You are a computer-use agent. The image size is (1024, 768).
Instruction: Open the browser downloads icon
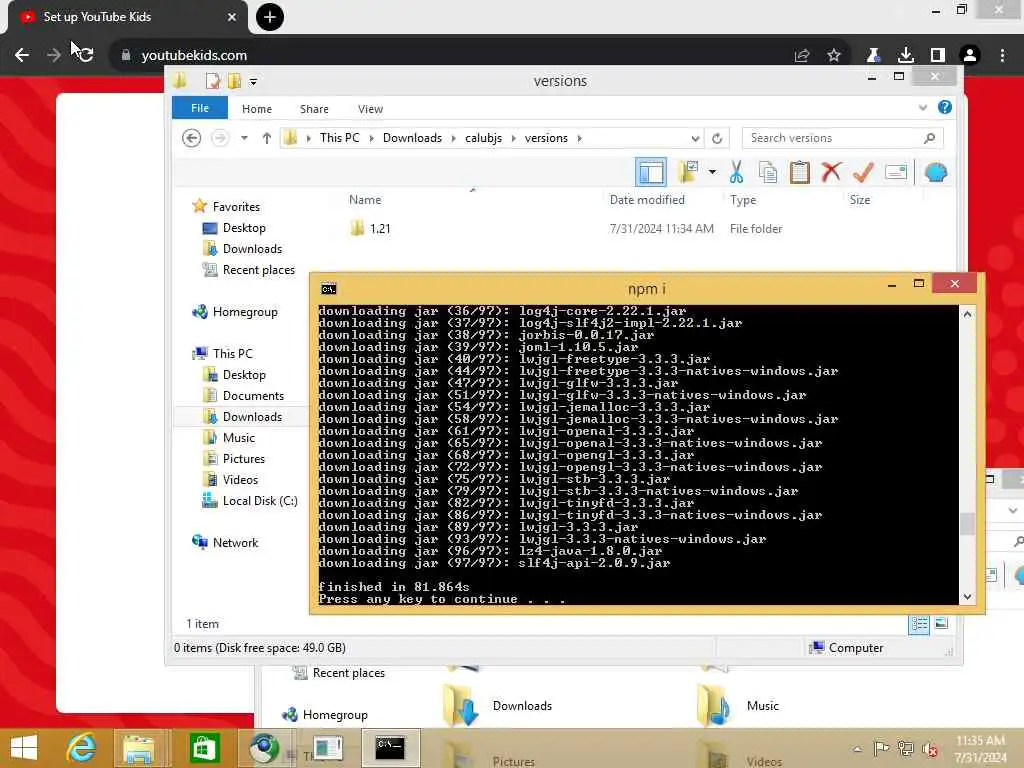pos(905,56)
